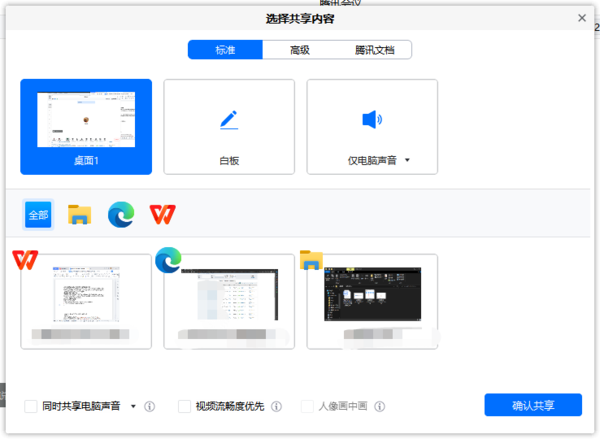Show info for 同时共享电脑声音
The height and width of the screenshot is (439, 600).
pyautogui.click(x=150, y=406)
